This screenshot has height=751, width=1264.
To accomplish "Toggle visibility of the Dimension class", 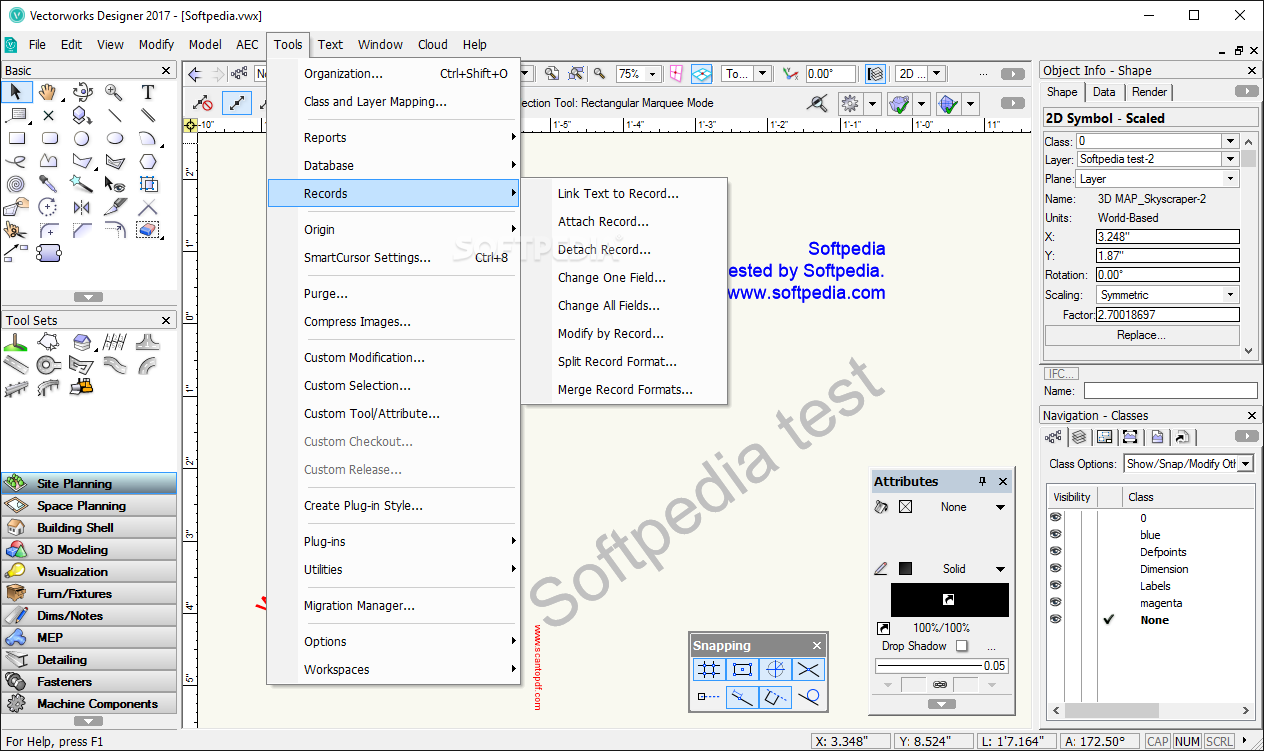I will (x=1055, y=569).
